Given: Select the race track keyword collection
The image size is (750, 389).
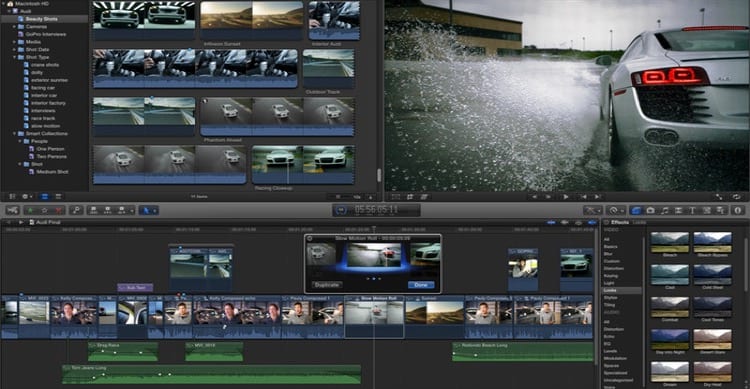Looking at the screenshot, I should click(44, 118).
